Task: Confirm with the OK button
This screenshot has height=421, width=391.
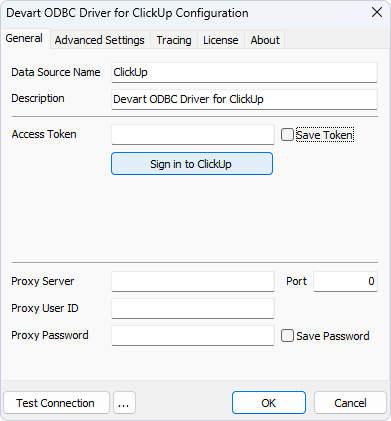Action: [269, 403]
